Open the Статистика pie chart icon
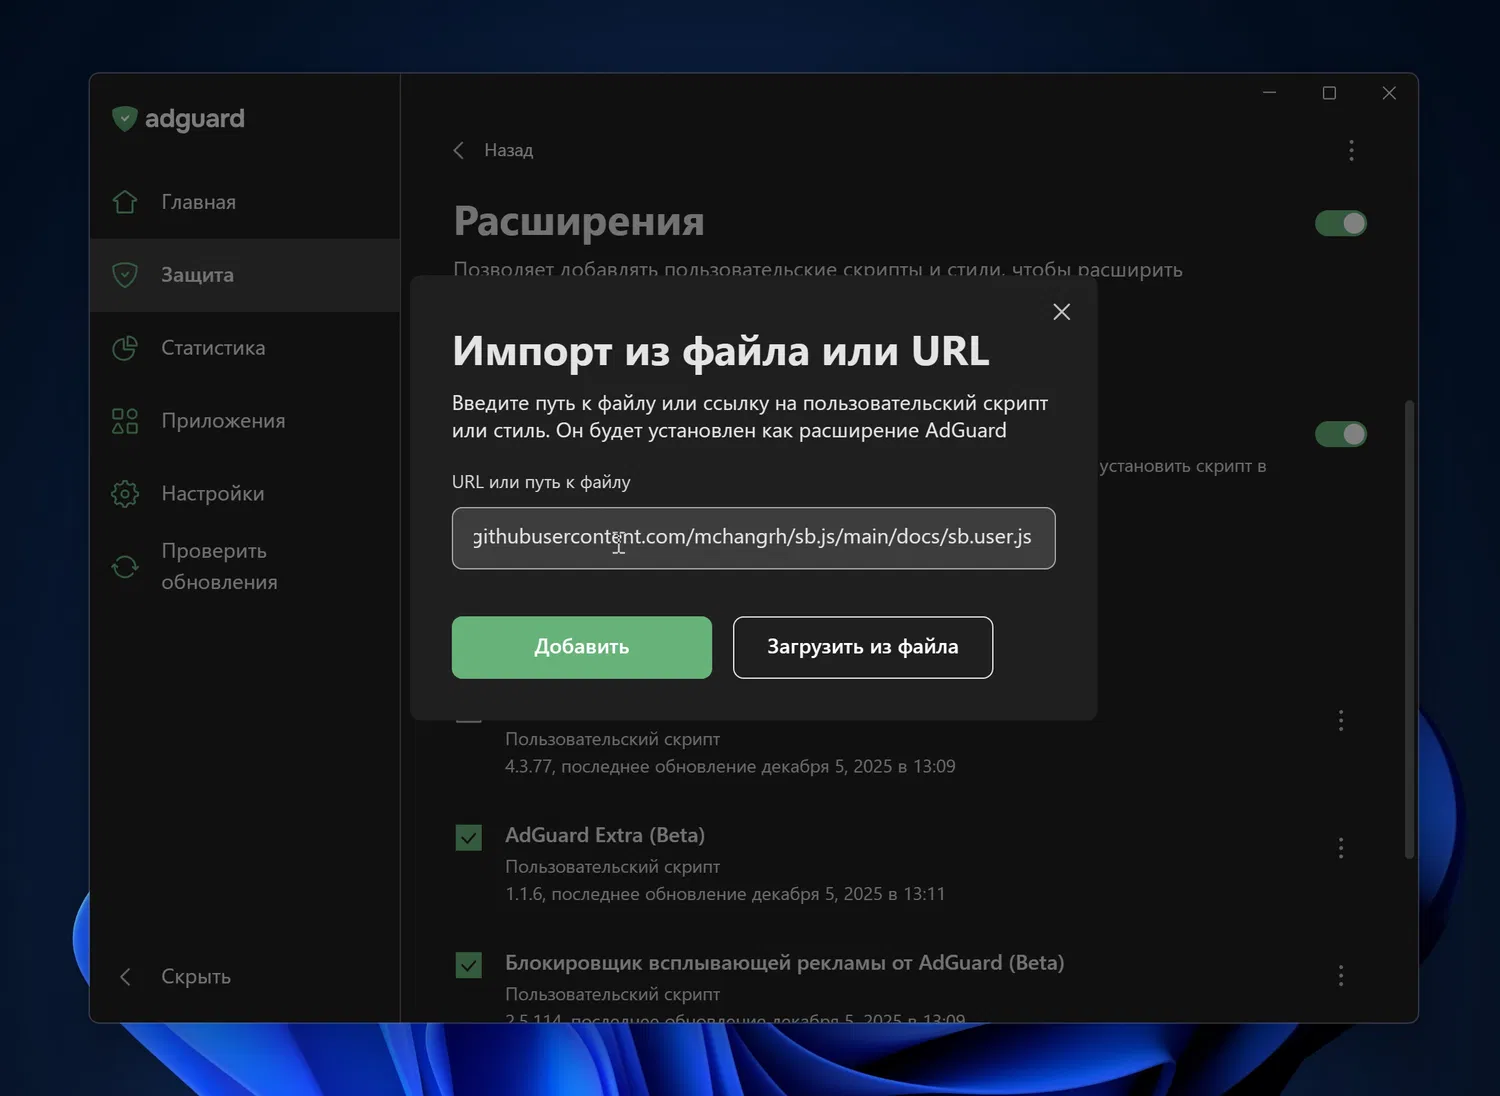 coord(125,348)
